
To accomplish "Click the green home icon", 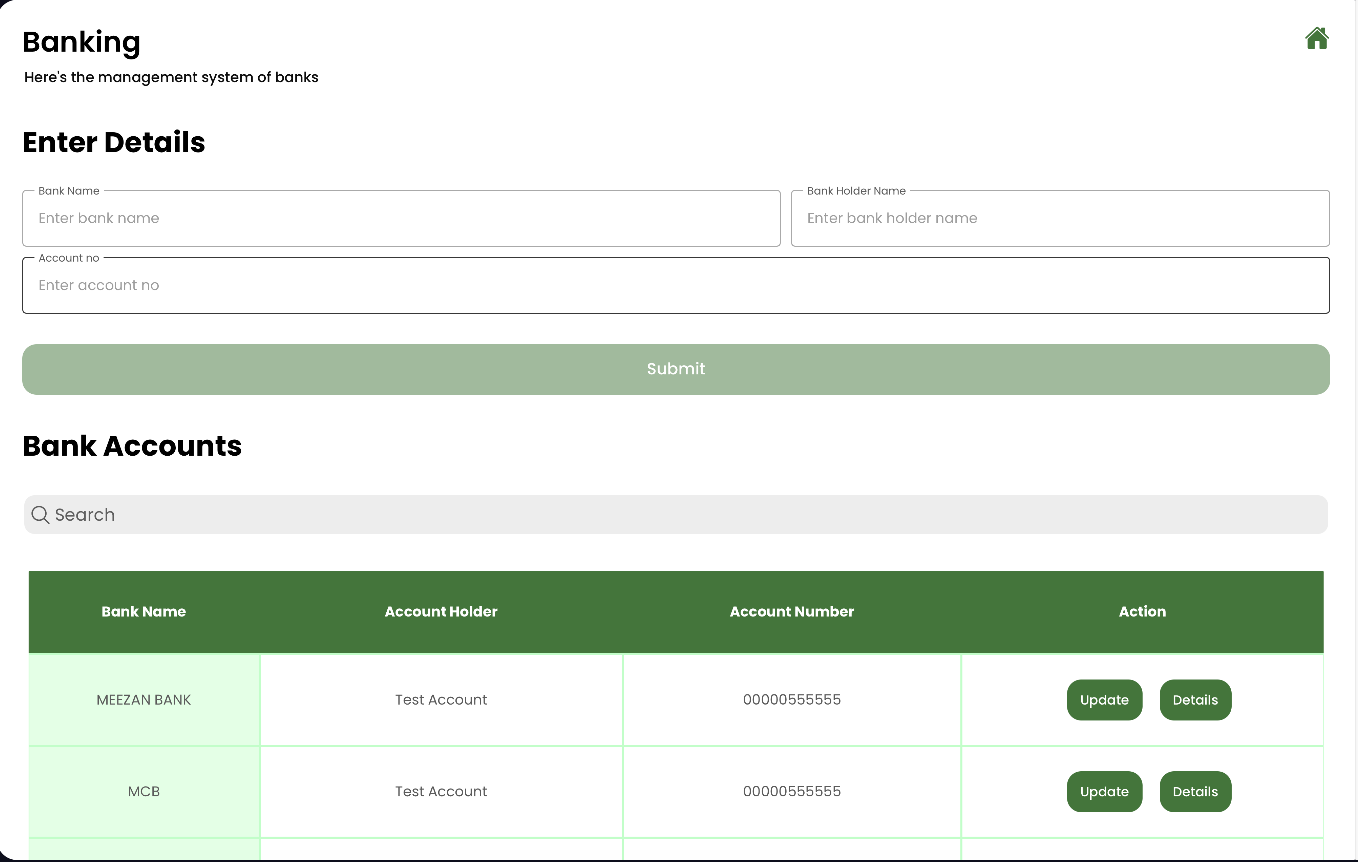I will point(1316,39).
